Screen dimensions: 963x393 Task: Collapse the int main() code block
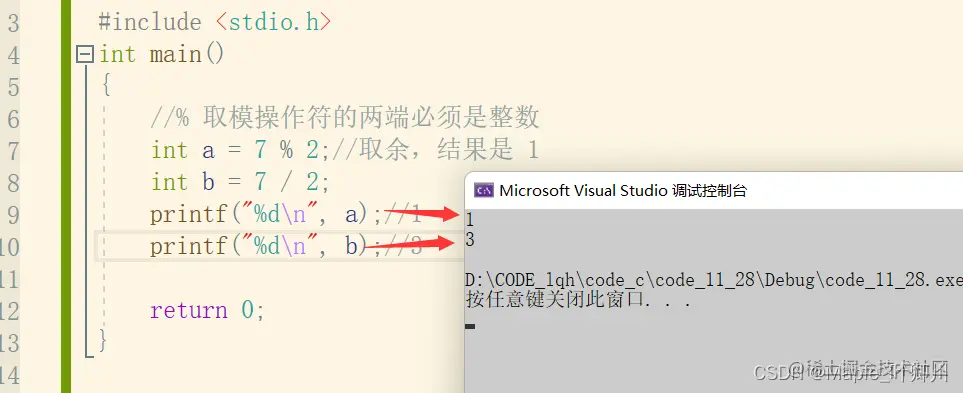pyautogui.click(x=84, y=55)
